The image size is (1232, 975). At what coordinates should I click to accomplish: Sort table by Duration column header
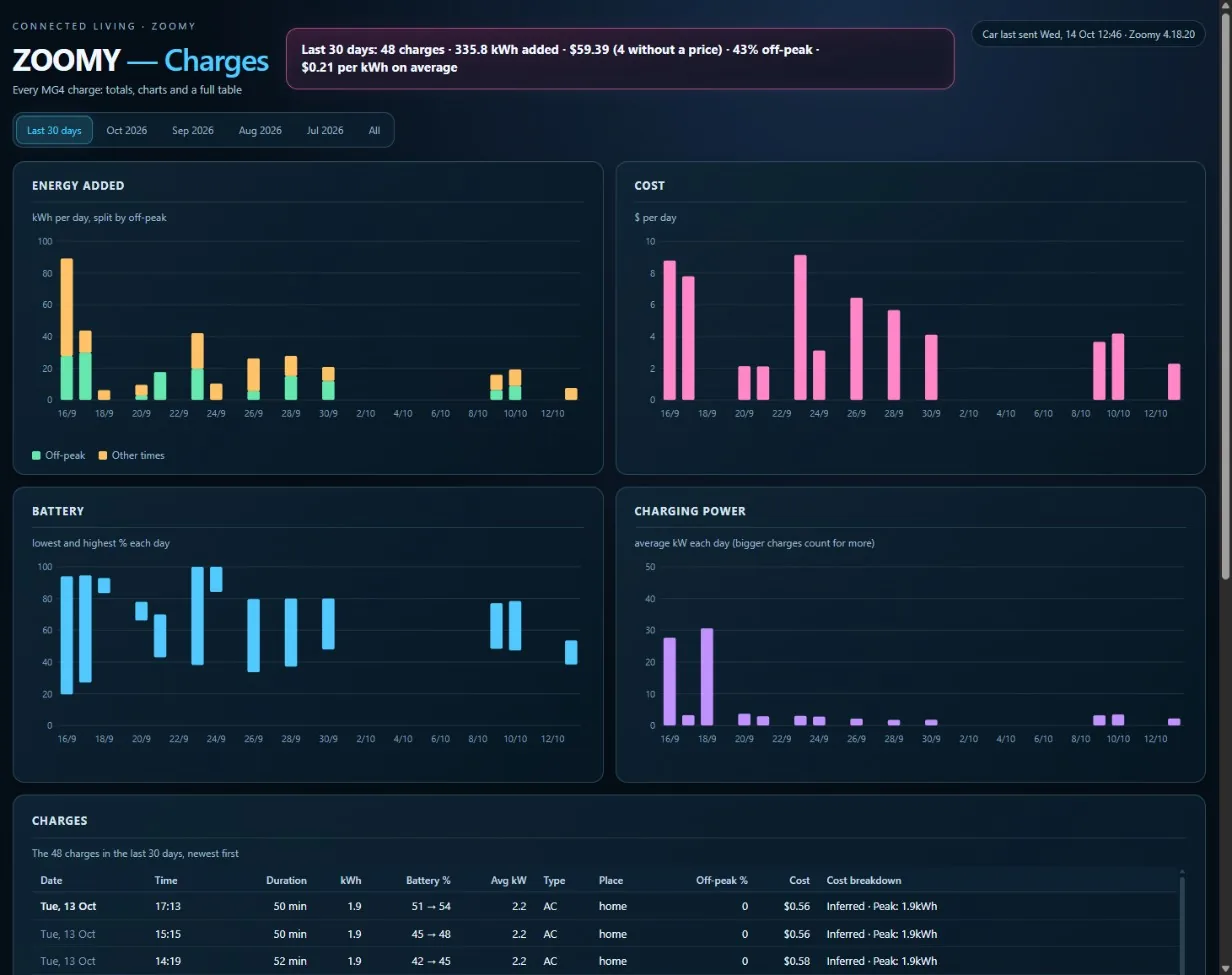(x=286, y=880)
